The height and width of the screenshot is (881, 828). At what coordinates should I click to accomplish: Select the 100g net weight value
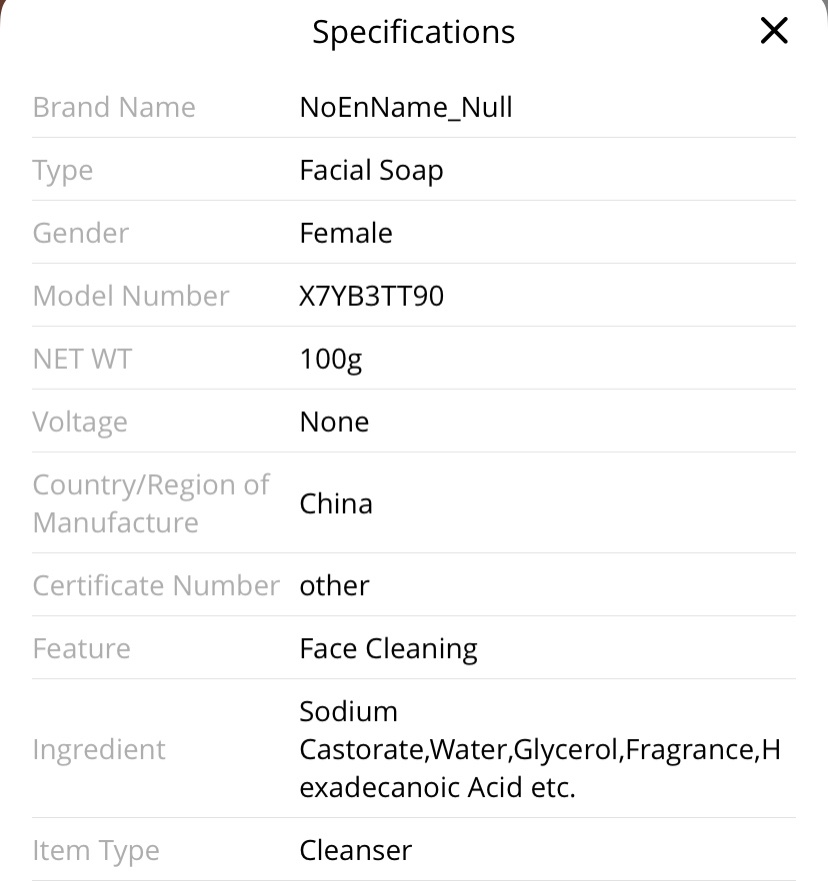coord(331,360)
